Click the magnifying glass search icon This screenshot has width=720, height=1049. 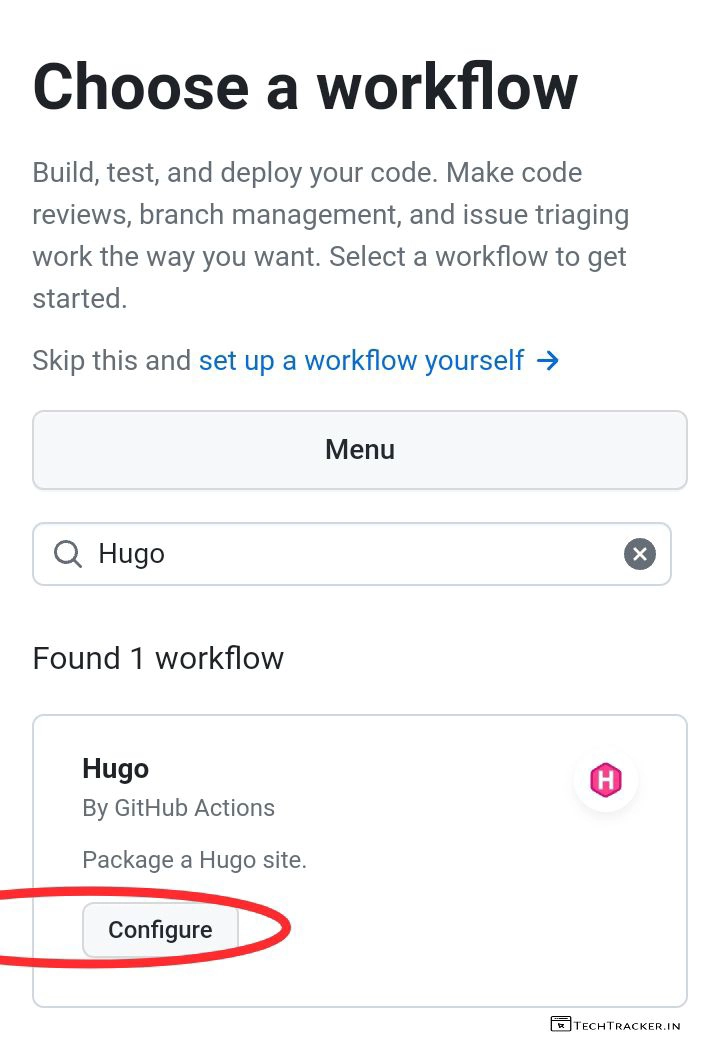[67, 554]
